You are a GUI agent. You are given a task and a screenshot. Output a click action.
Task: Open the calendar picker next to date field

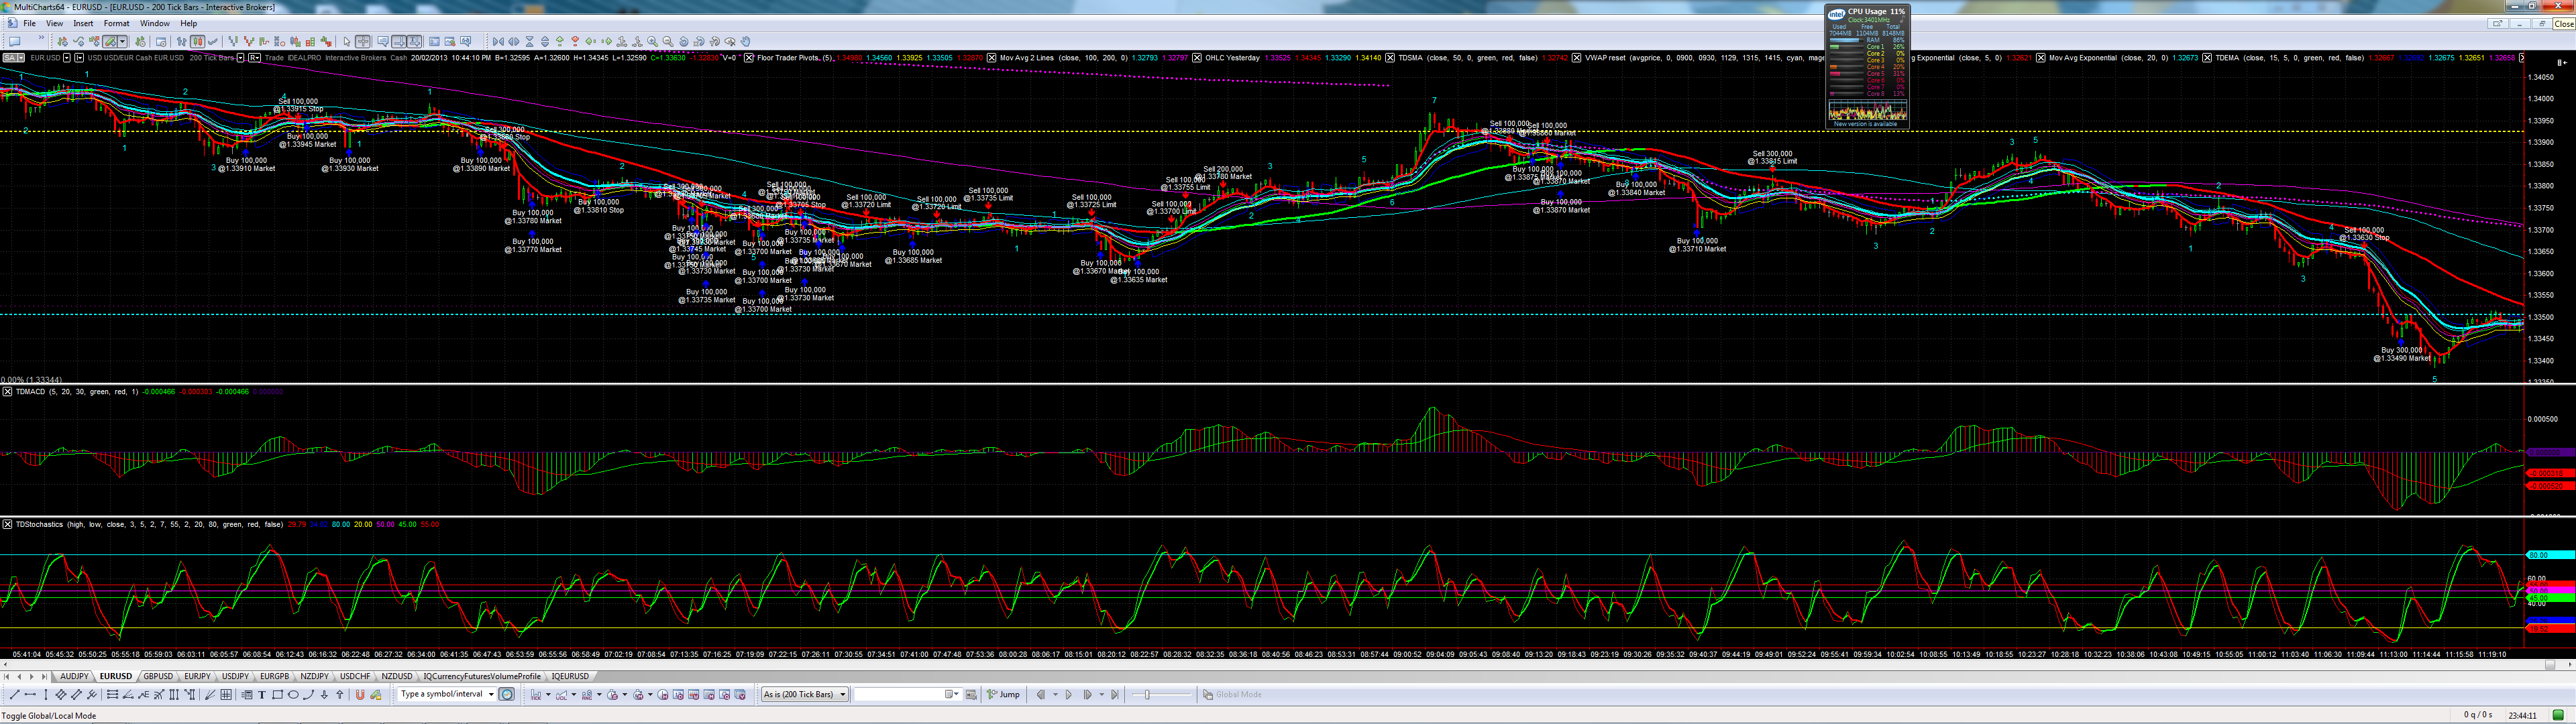[x=951, y=694]
